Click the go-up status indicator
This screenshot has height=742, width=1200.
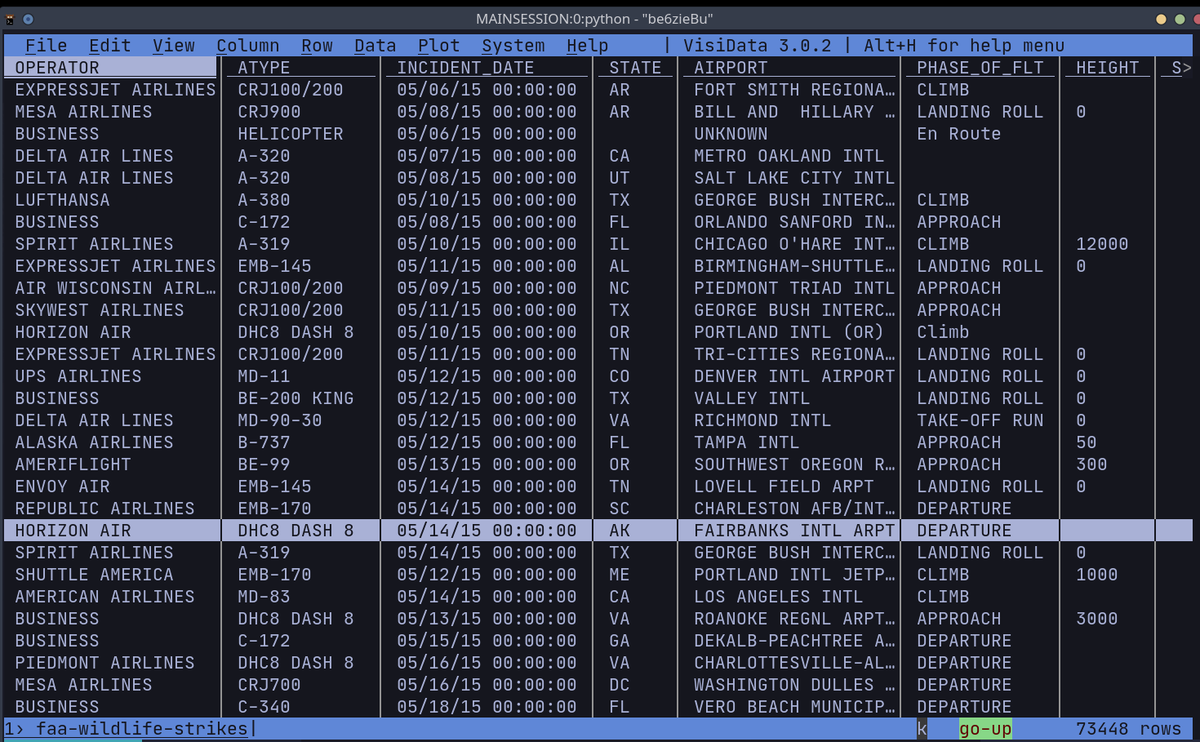click(985, 728)
